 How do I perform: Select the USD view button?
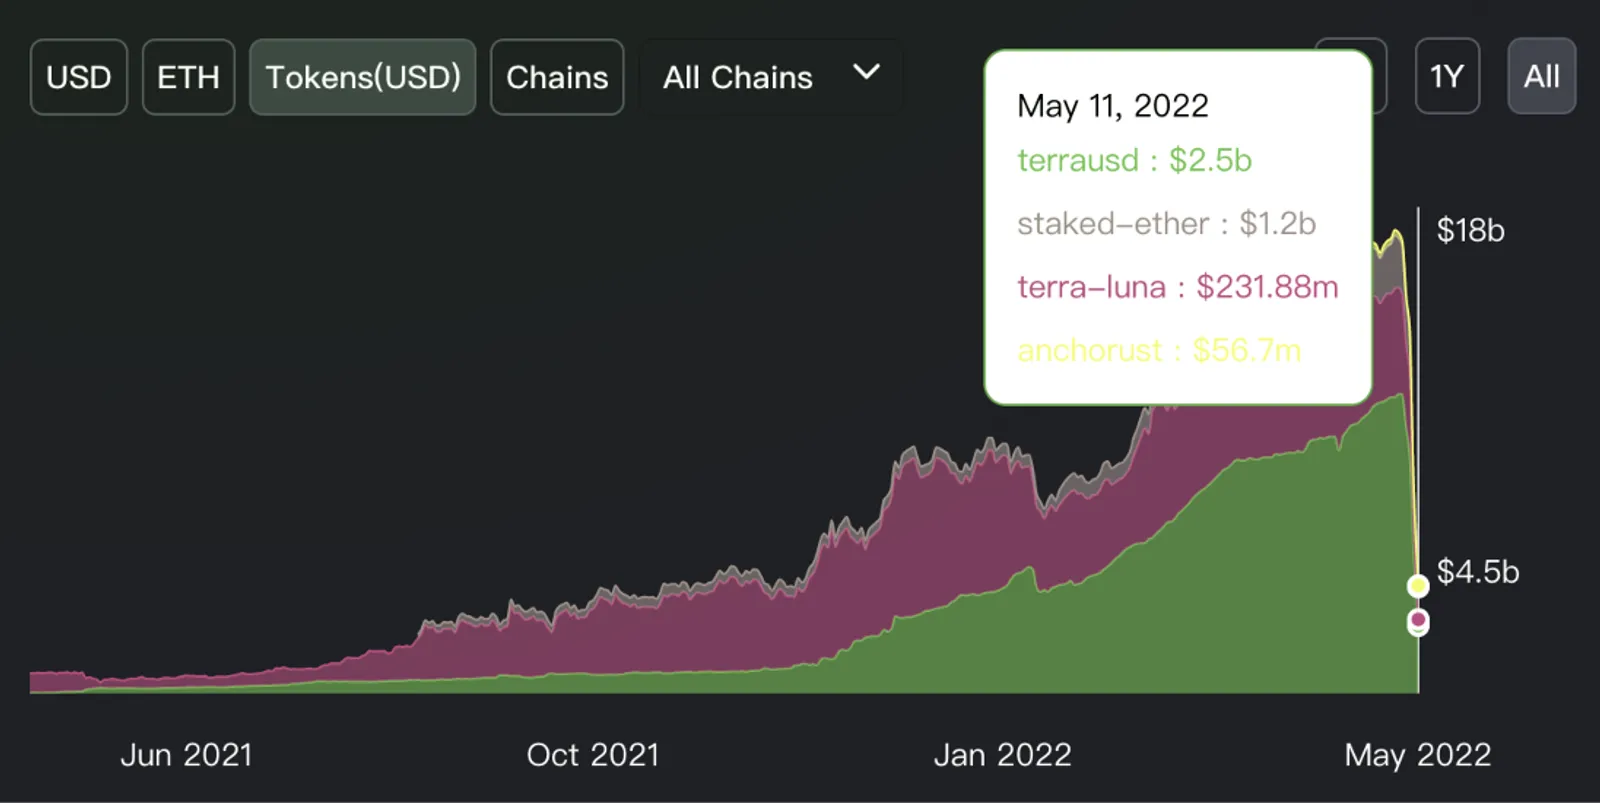[x=79, y=77]
